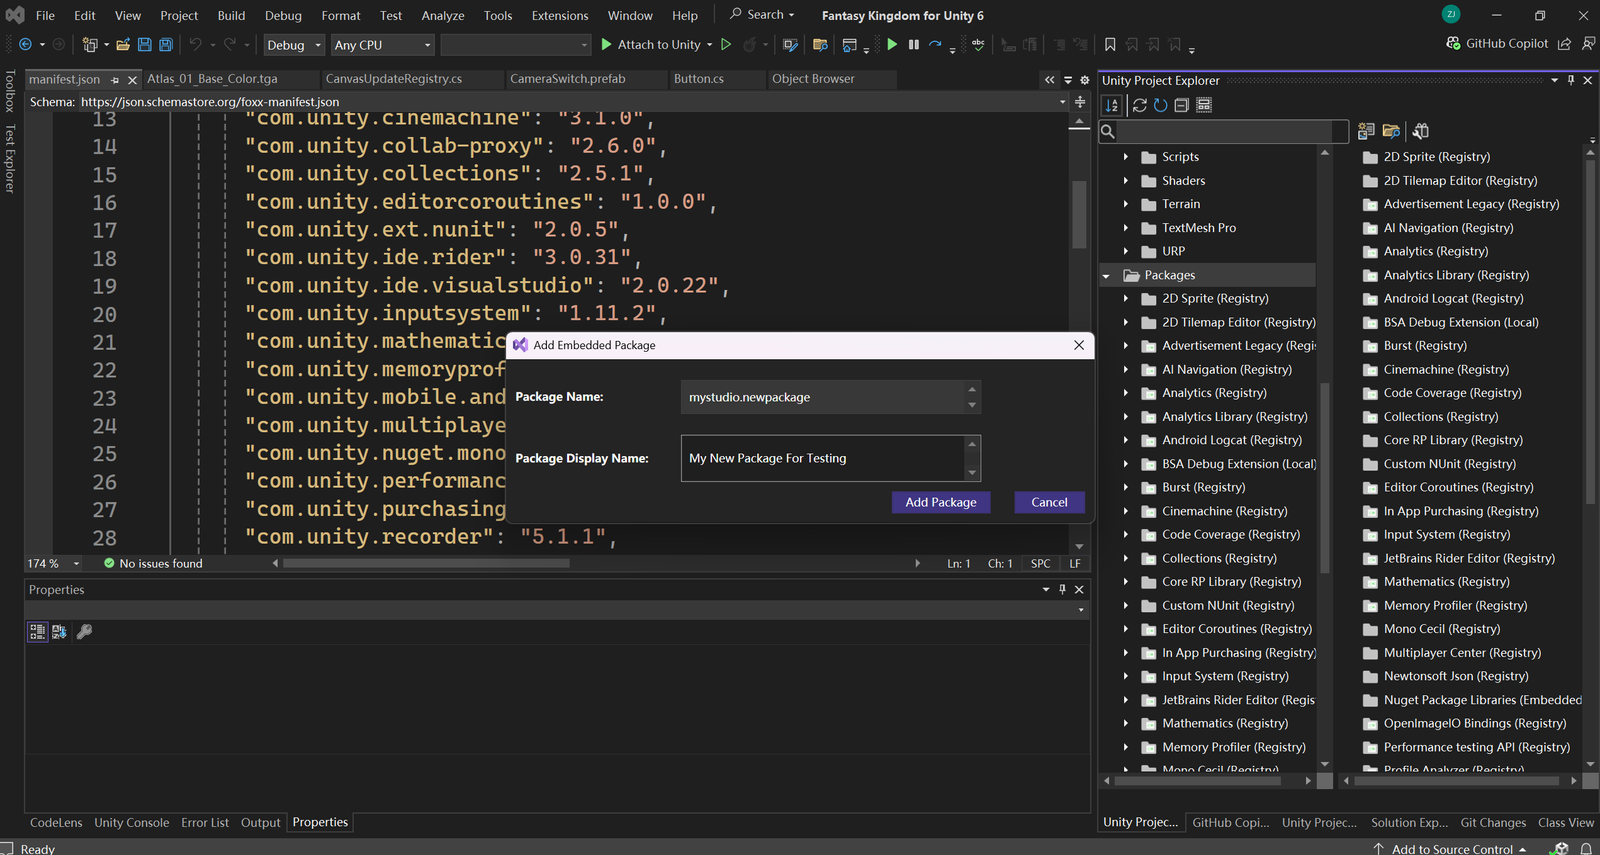Click the blue refresh icon in Unity Project Explorer
The width and height of the screenshot is (1600, 855).
[1160, 105]
